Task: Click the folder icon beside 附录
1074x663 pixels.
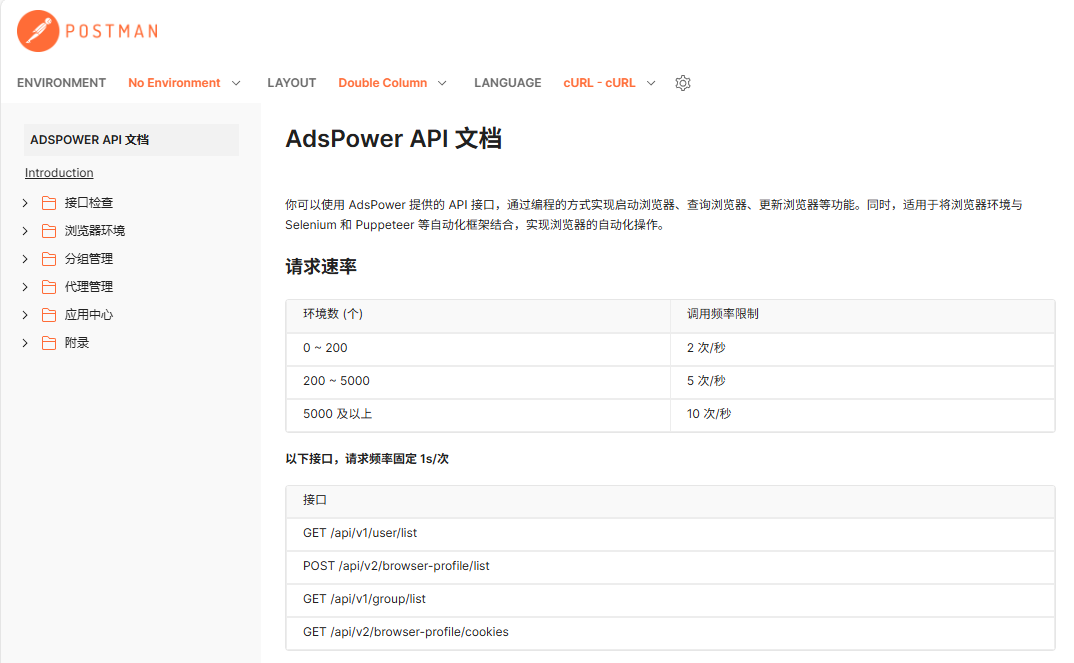Action: (49, 342)
